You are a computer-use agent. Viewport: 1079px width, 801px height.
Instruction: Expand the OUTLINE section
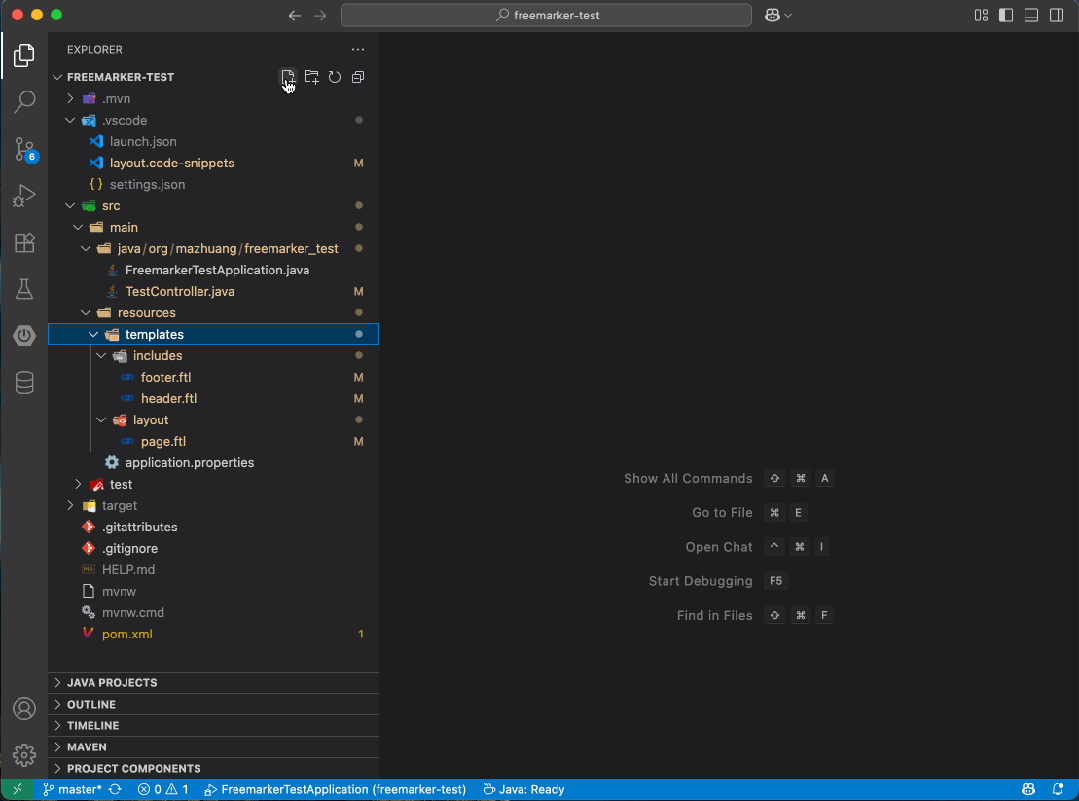[x=213, y=705]
